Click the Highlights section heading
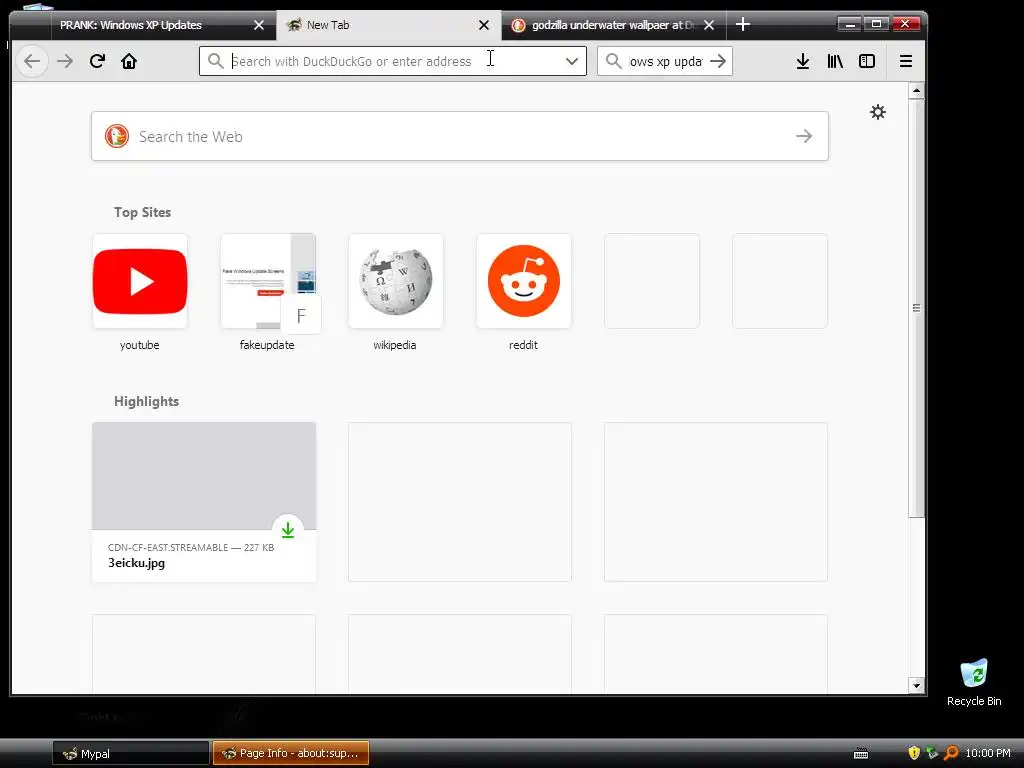Screen dimensions: 1024x768 [146, 402]
